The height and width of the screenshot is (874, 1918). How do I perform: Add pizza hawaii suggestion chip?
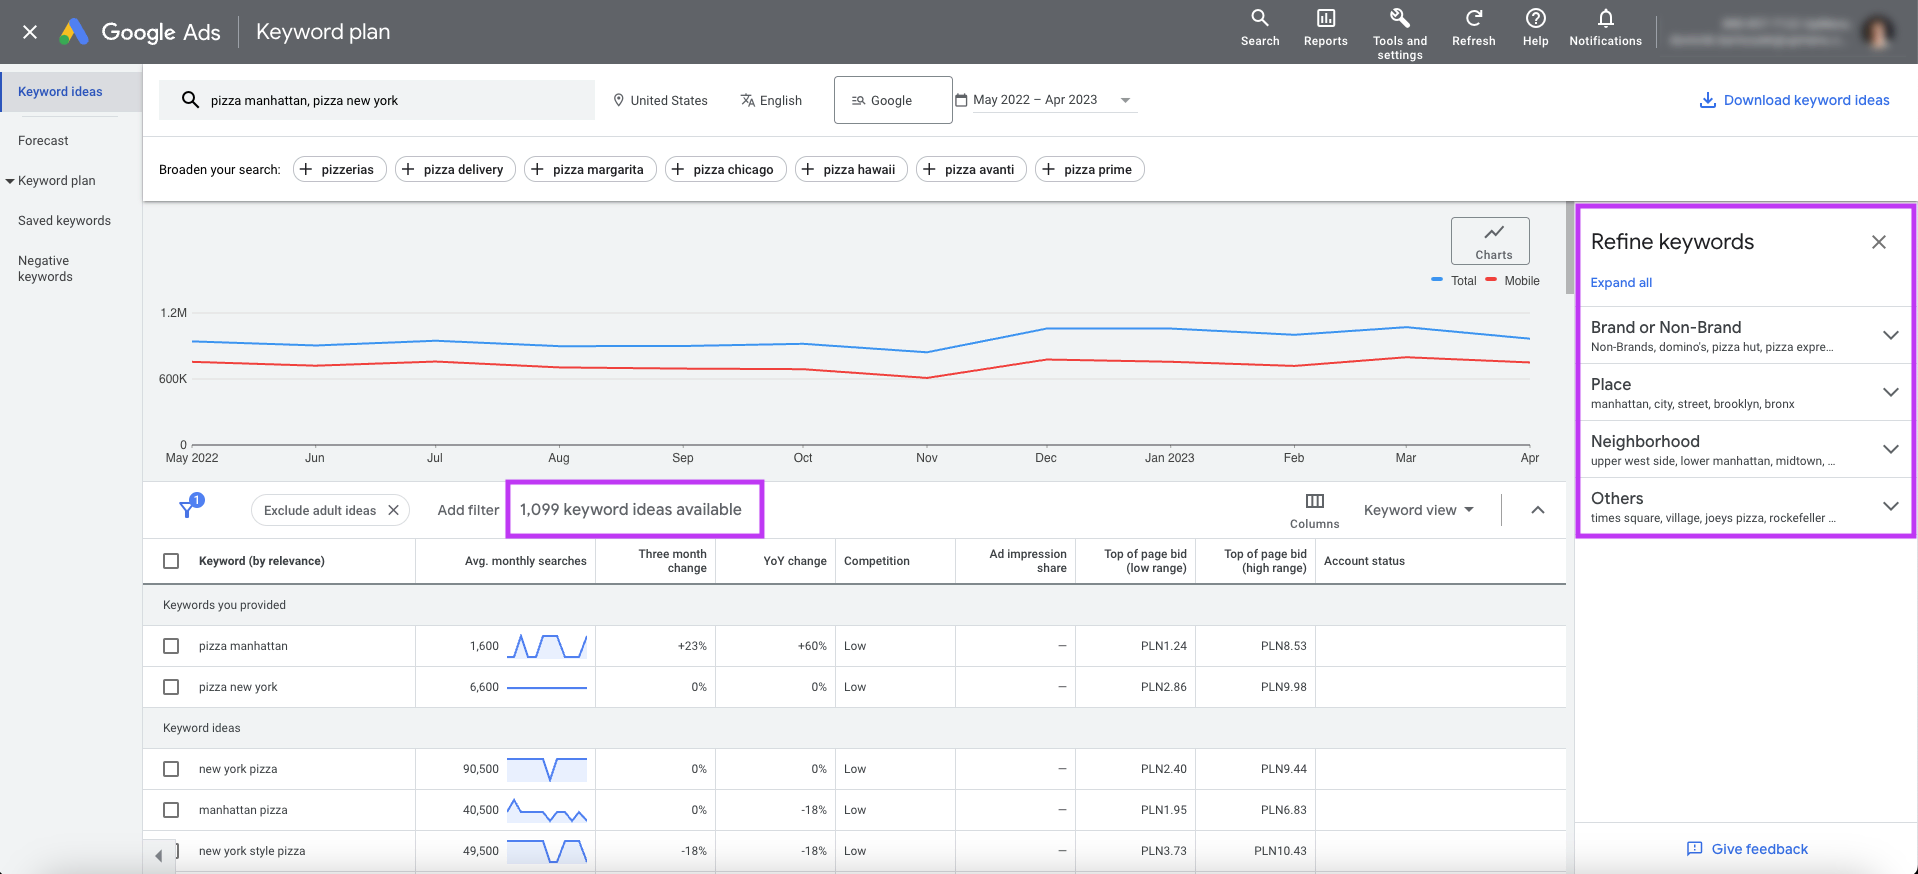pyautogui.click(x=852, y=169)
